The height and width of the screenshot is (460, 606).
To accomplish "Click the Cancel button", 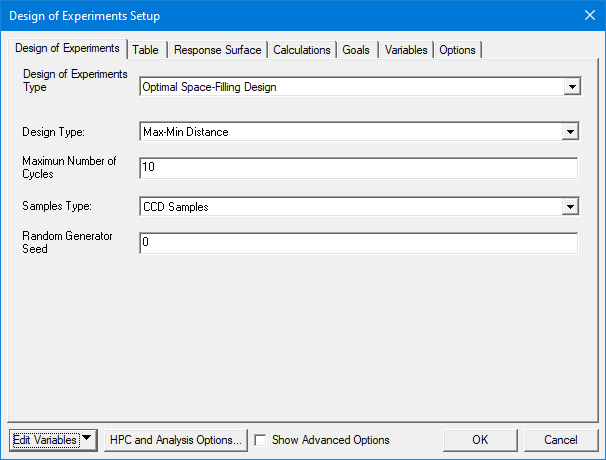I will pyautogui.click(x=561, y=440).
